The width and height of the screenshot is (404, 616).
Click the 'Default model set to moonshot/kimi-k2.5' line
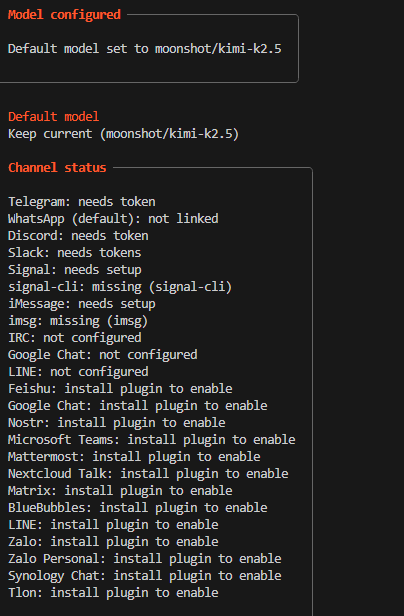pyautogui.click(x=145, y=49)
